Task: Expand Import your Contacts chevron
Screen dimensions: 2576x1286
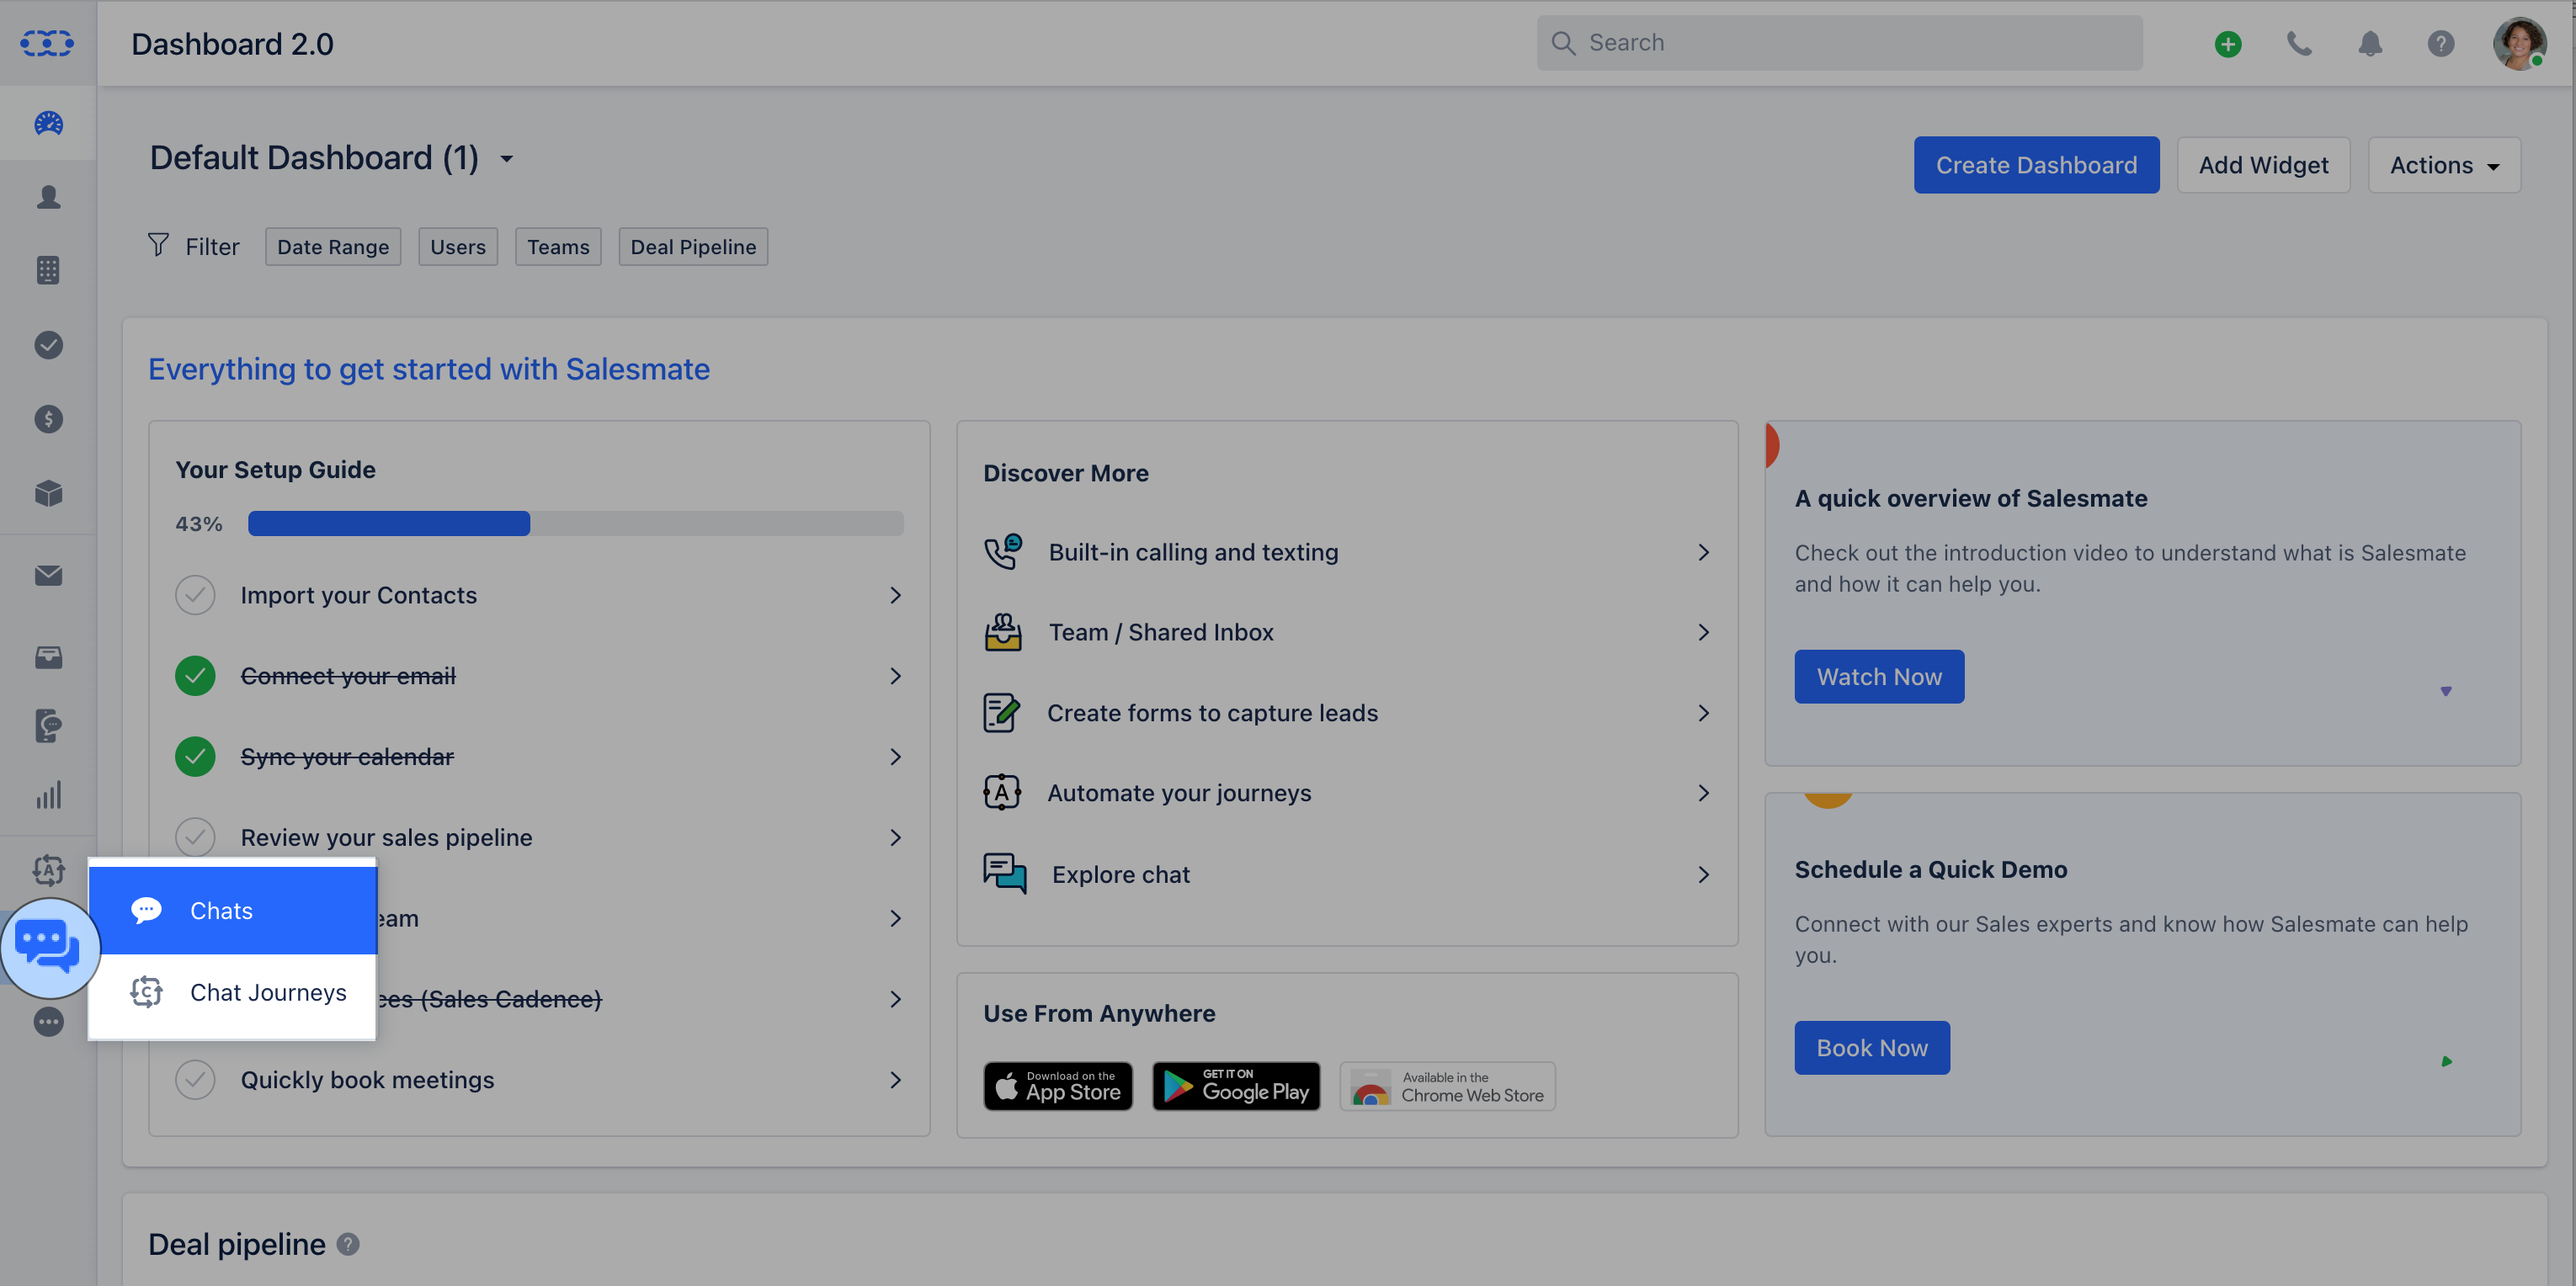Action: [x=896, y=595]
